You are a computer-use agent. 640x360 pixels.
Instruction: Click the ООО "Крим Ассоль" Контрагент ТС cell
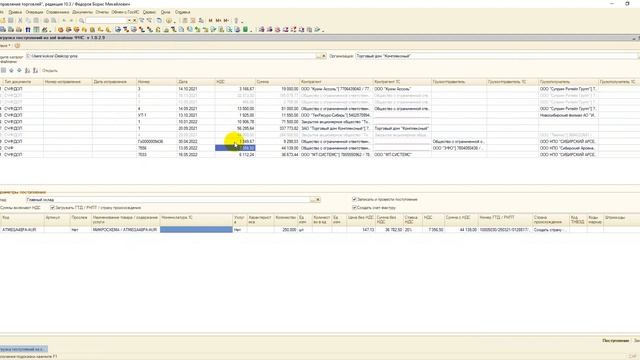[402, 89]
